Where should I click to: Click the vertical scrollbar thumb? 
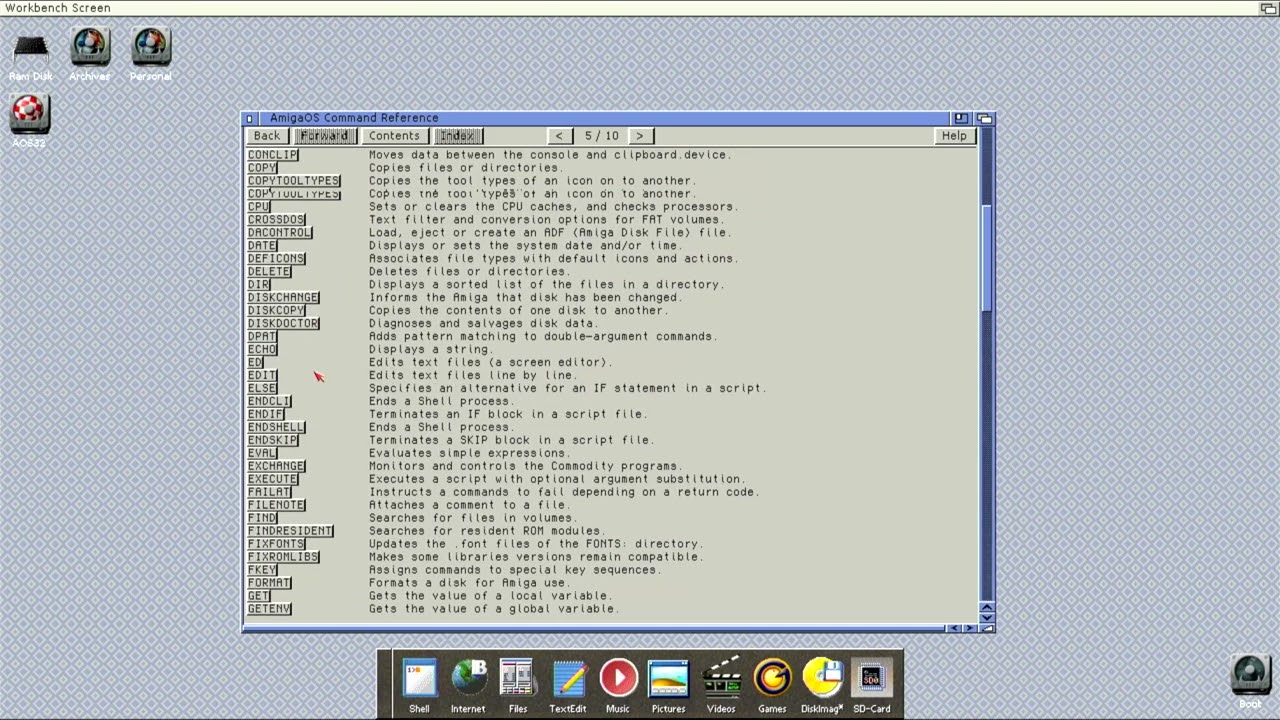pyautogui.click(x=987, y=256)
